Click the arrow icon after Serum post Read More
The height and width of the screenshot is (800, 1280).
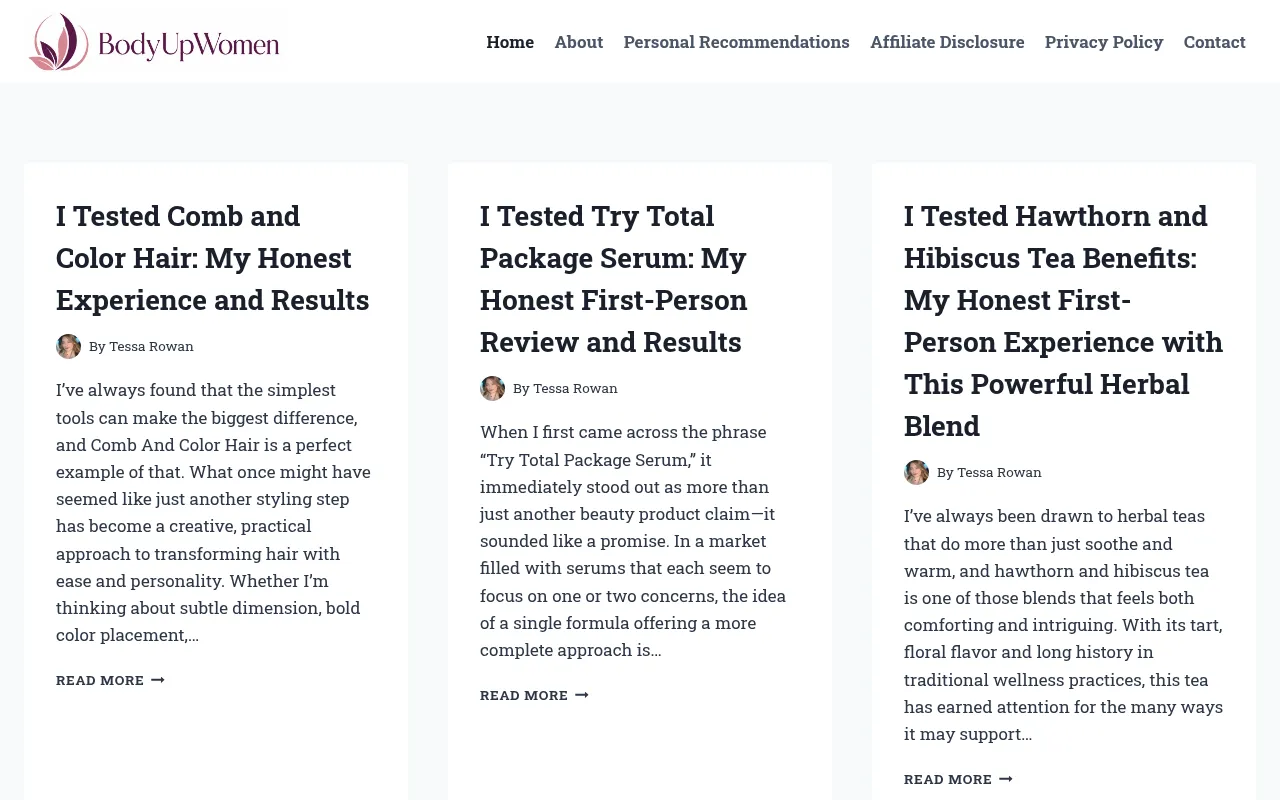[582, 695]
